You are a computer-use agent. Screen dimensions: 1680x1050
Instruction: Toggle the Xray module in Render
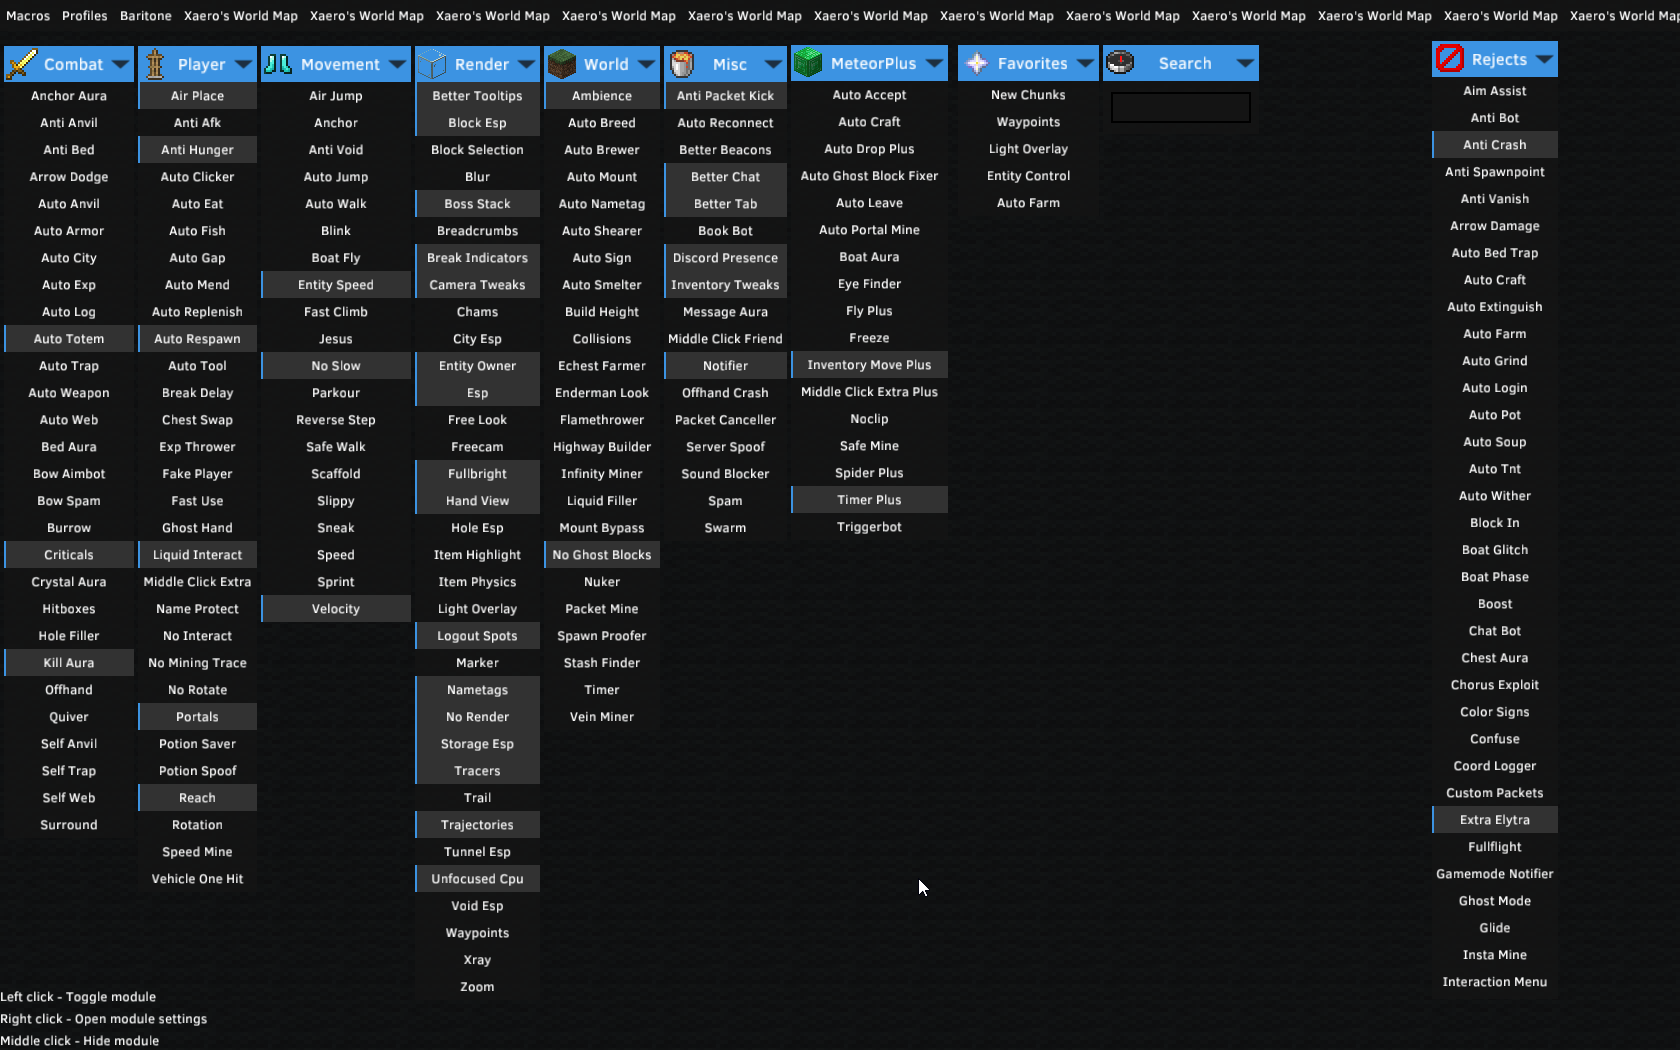(x=477, y=959)
